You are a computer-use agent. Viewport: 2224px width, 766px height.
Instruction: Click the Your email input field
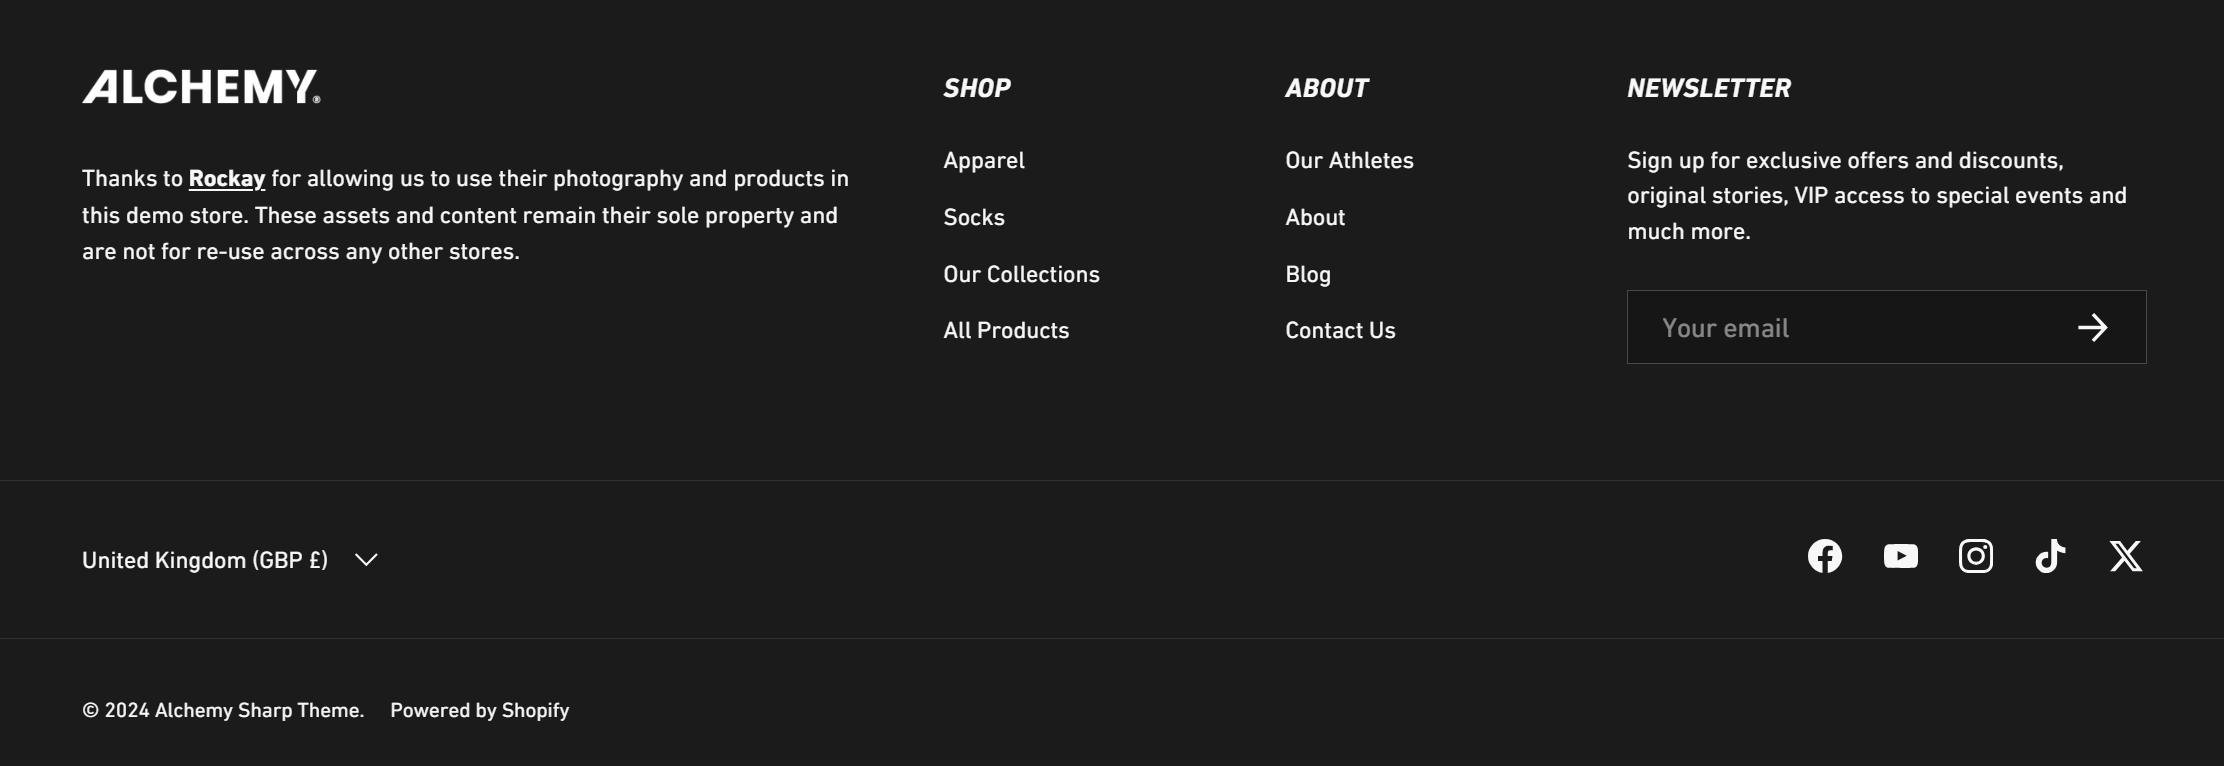pyautogui.click(x=1886, y=327)
